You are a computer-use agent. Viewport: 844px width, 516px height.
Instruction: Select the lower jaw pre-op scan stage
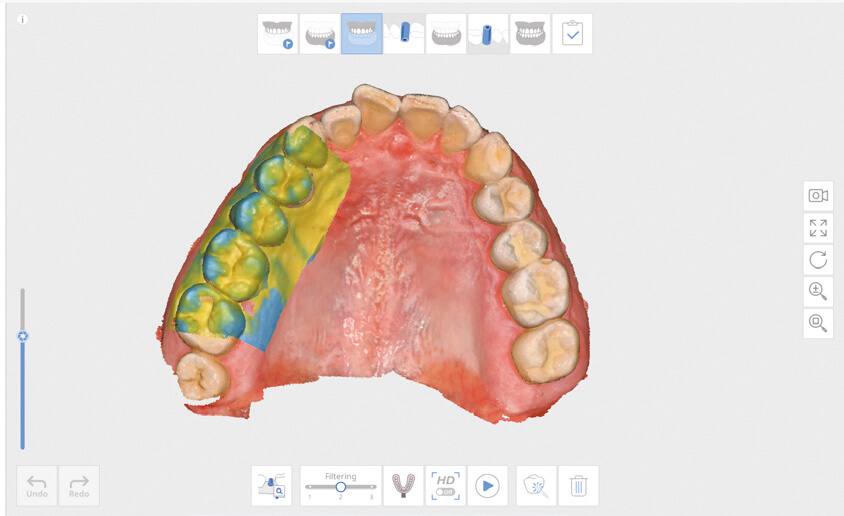coord(320,34)
